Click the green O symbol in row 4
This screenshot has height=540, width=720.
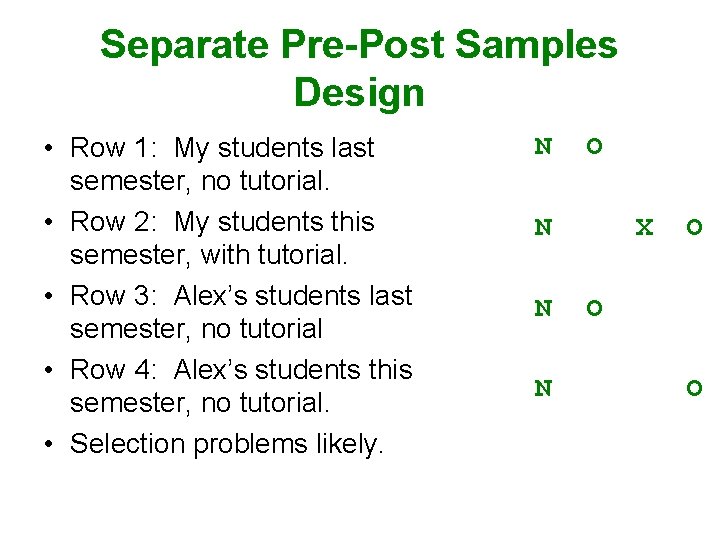point(694,388)
